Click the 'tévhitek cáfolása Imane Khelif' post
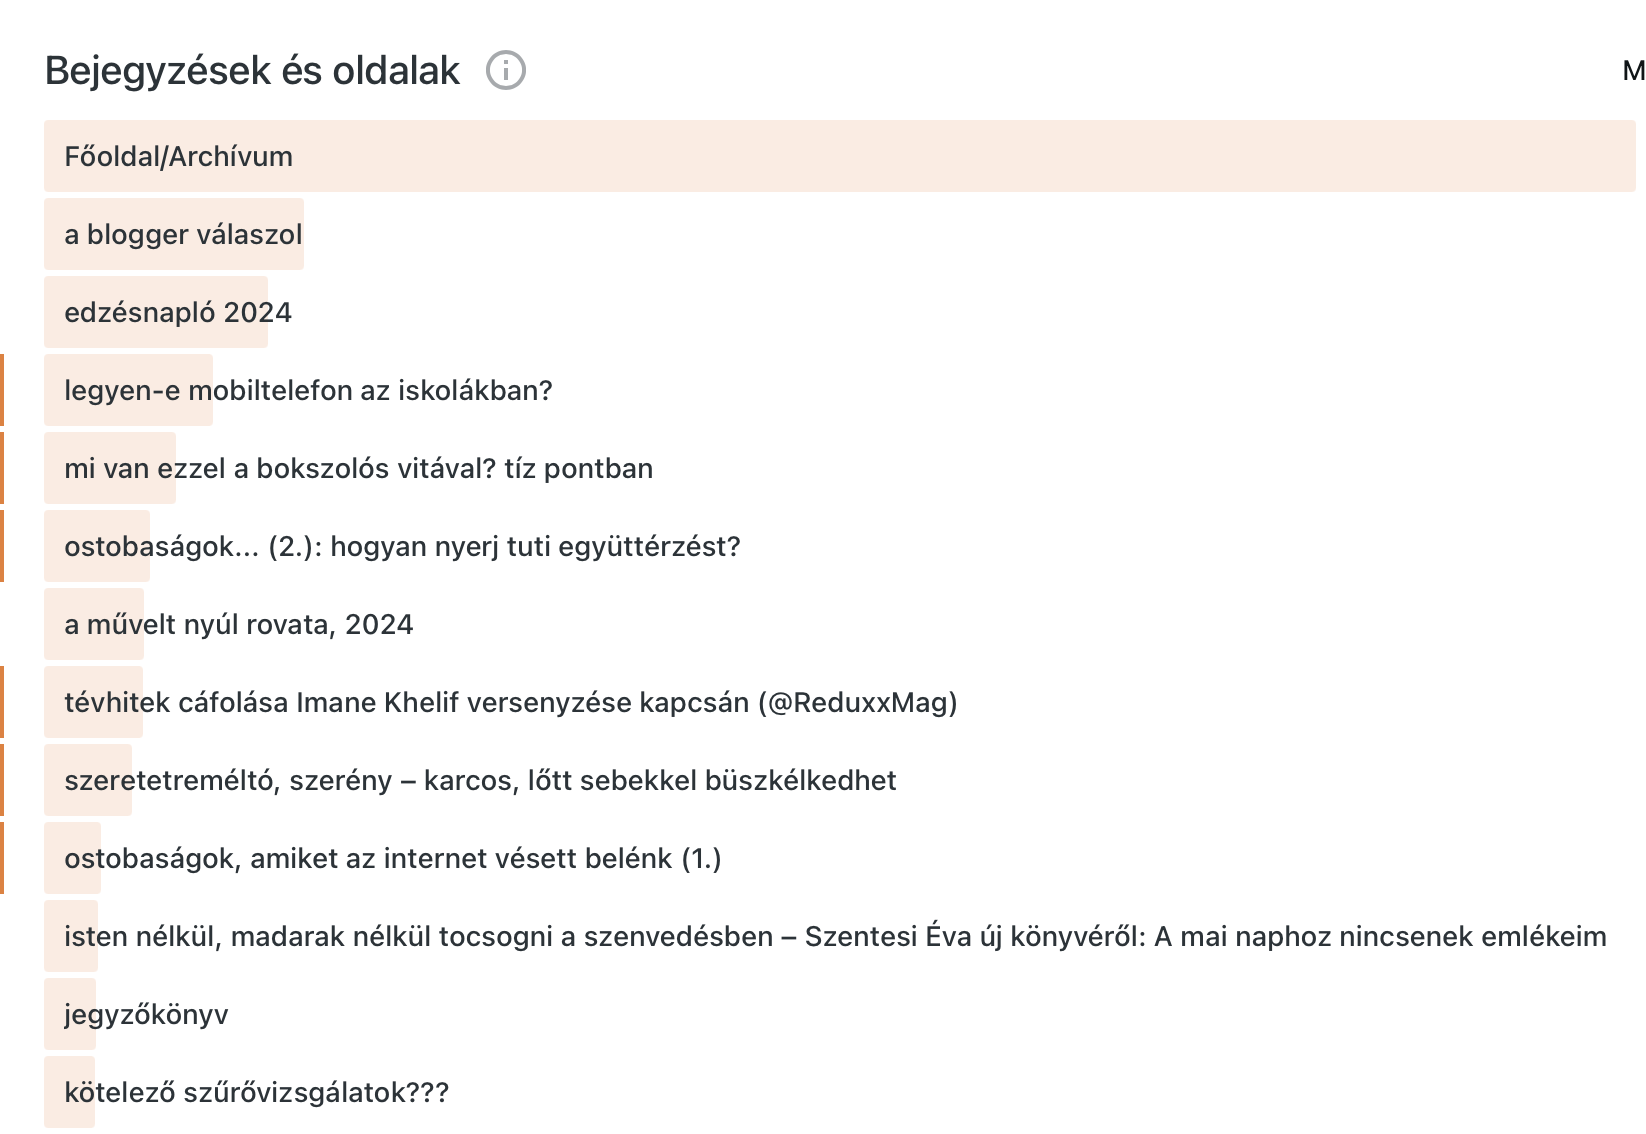 pos(510,703)
